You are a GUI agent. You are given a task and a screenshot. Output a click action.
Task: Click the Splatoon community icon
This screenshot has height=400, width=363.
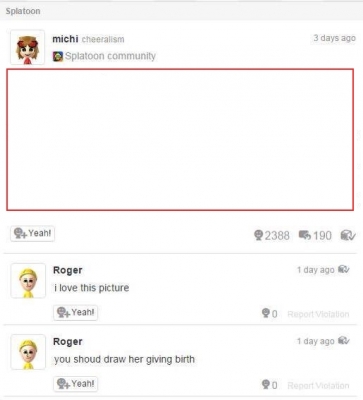pyautogui.click(x=58, y=56)
